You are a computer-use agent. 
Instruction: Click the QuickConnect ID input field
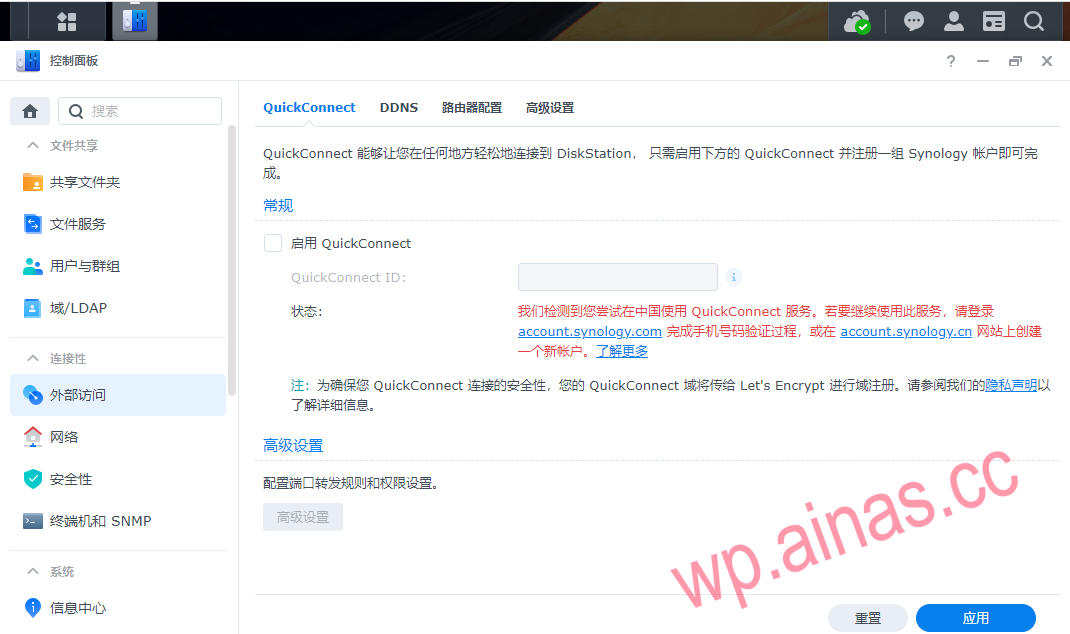(618, 277)
